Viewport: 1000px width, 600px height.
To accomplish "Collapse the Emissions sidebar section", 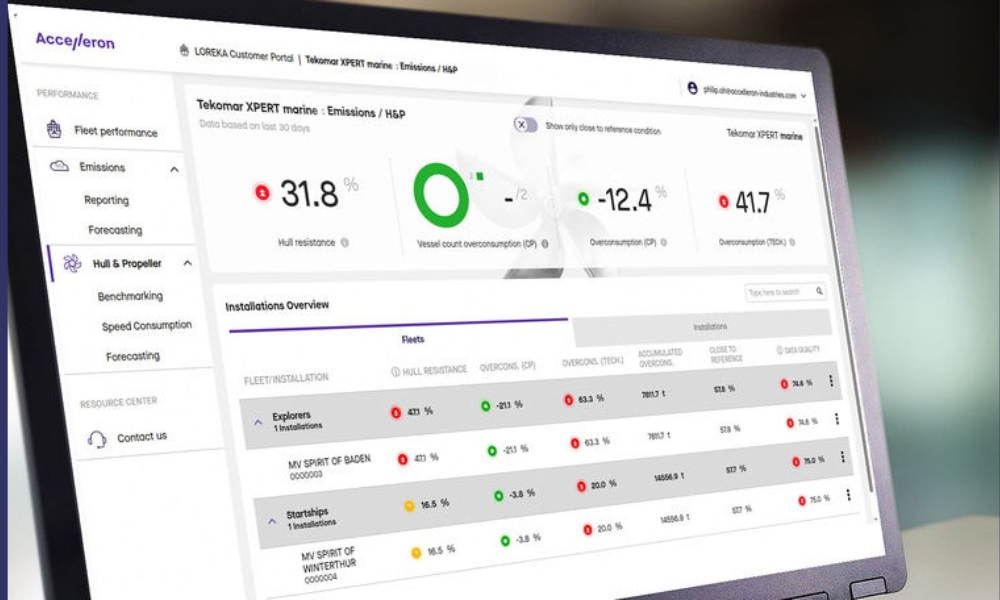I will click(x=175, y=170).
